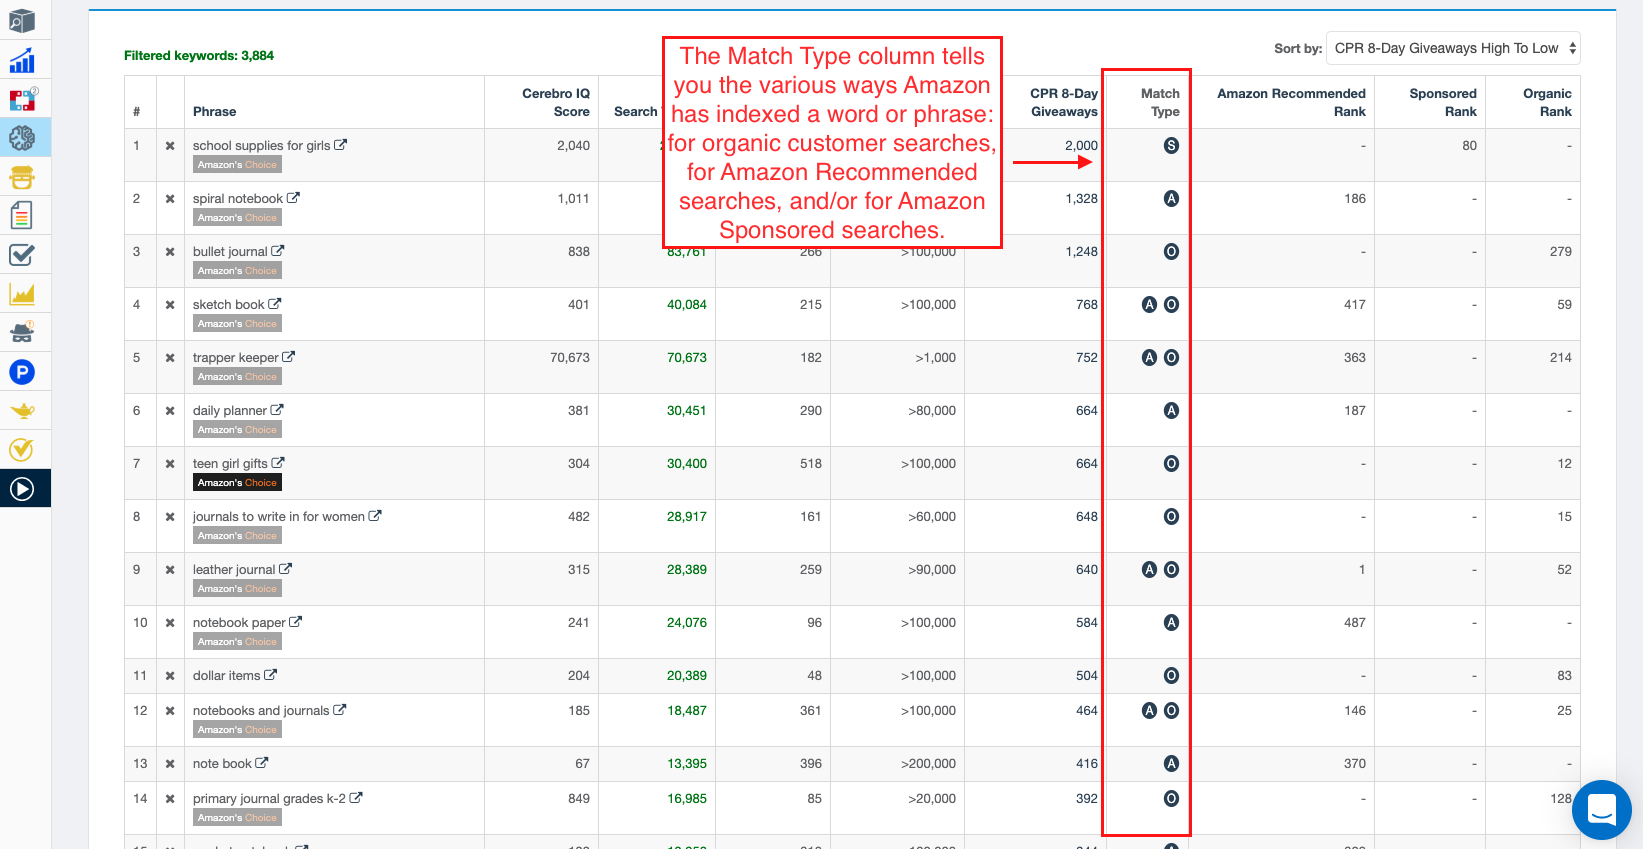
Task: Open external link for 'school supplies for girls'
Action: pos(341,145)
